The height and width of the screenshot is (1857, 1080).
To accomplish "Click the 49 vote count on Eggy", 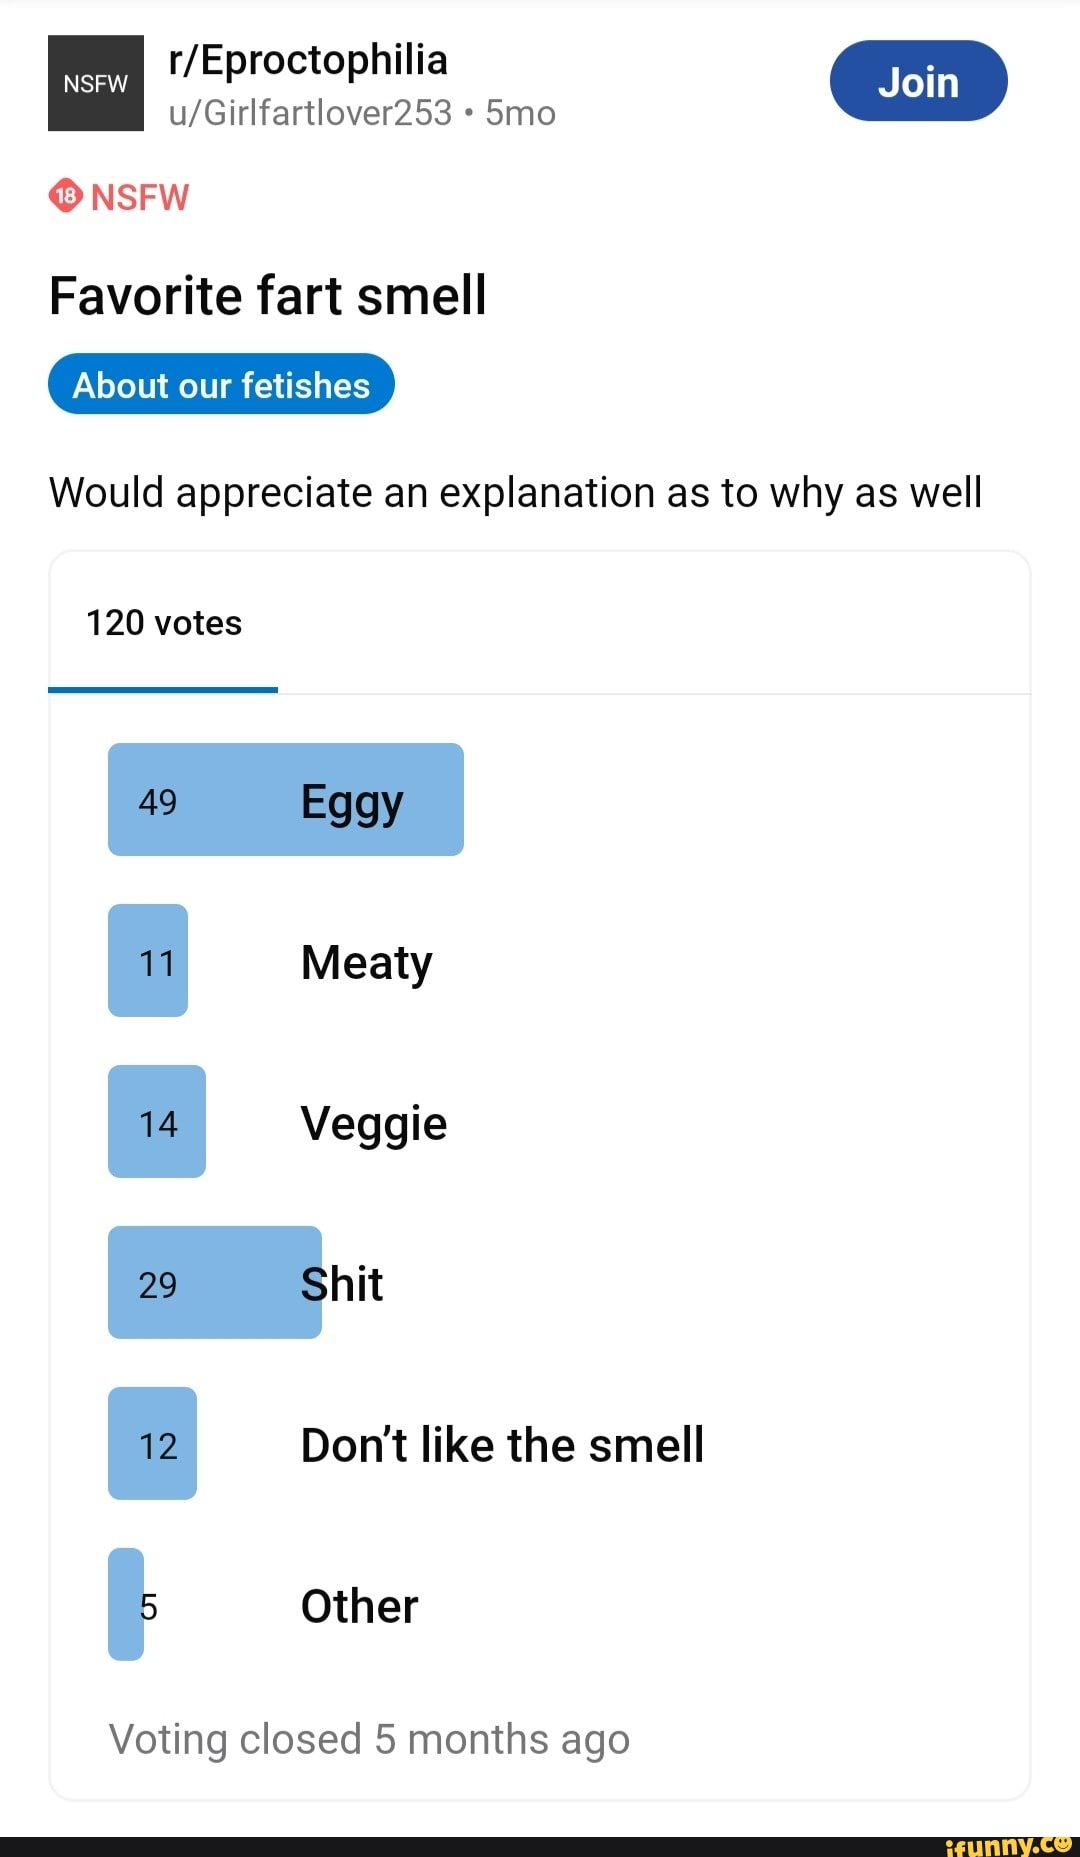I will point(158,801).
